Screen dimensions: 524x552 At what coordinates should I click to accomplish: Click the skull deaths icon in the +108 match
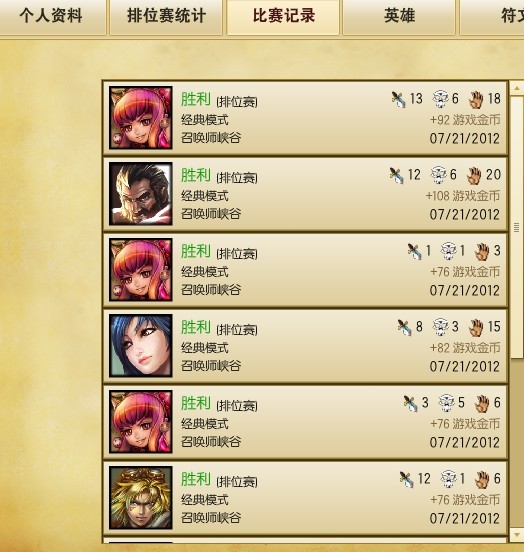[x=438, y=175]
